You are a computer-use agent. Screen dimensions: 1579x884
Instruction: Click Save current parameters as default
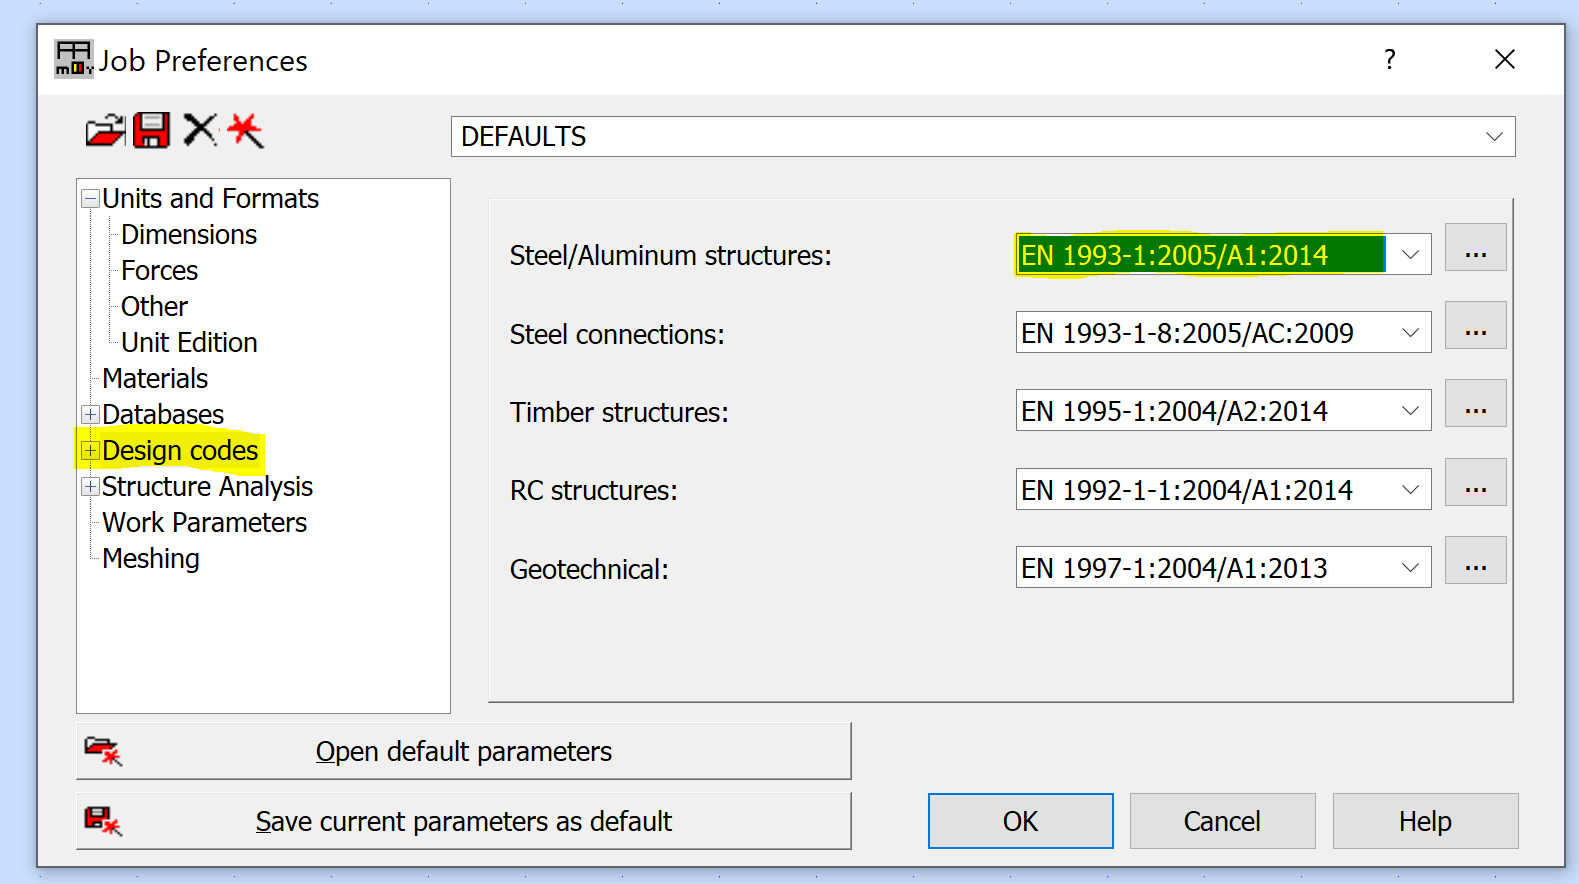click(464, 821)
